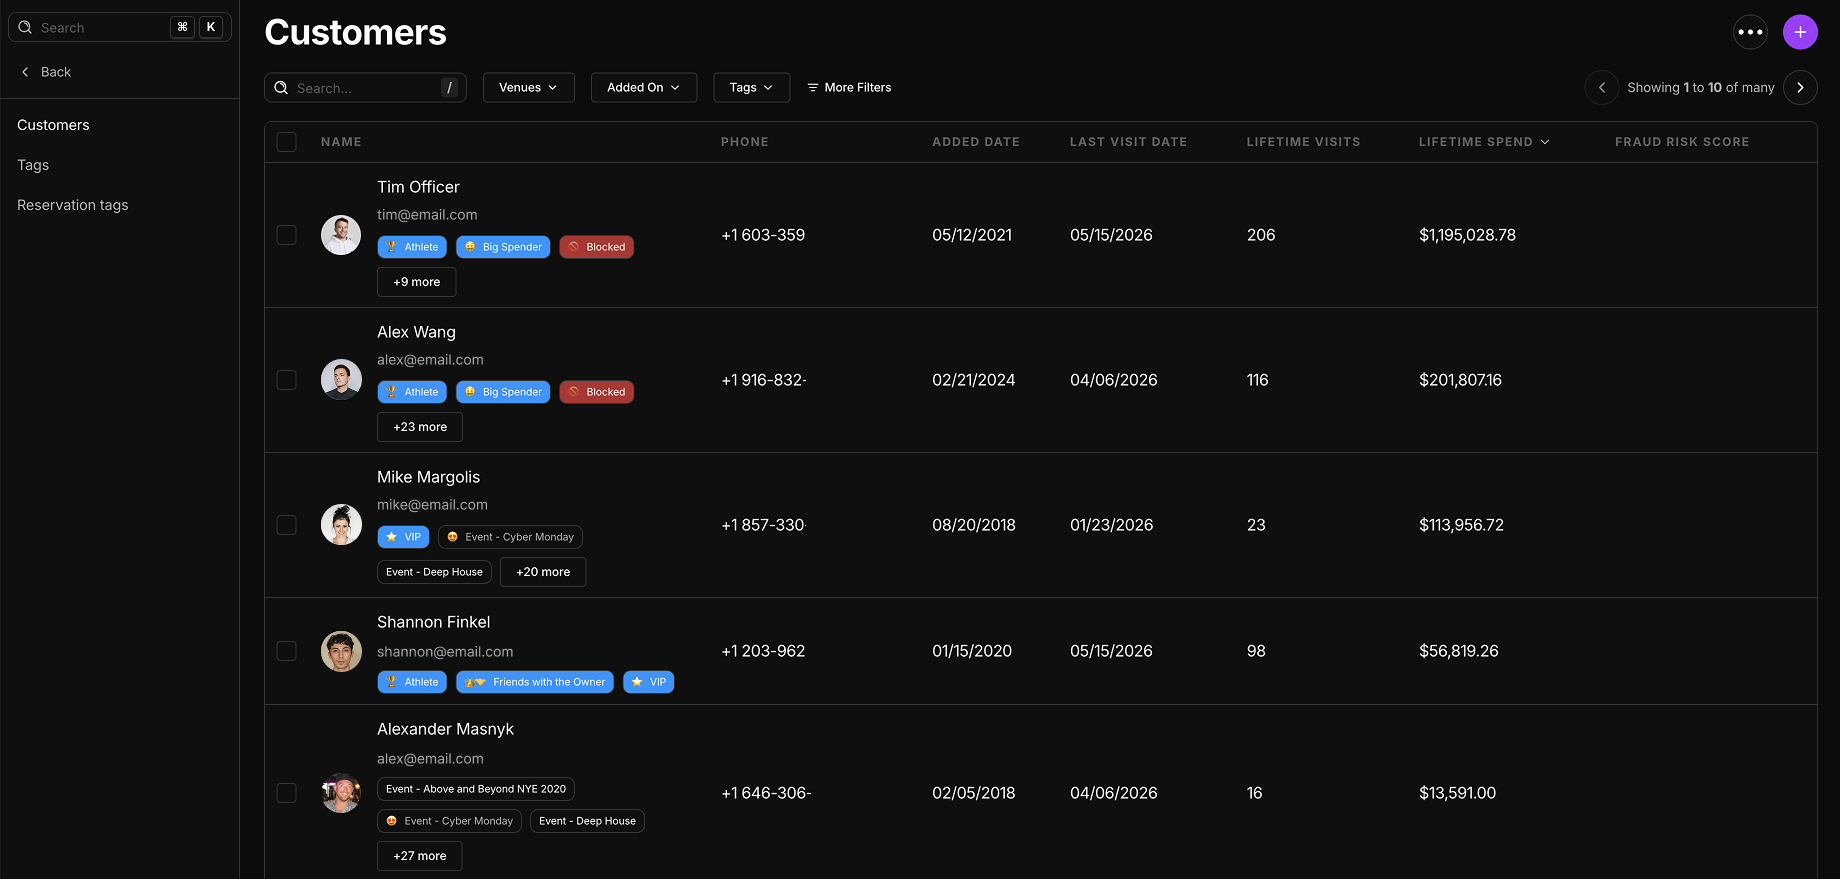Click Mike Margolis's avatar
Screen dimensions: 1840x879
(341, 525)
